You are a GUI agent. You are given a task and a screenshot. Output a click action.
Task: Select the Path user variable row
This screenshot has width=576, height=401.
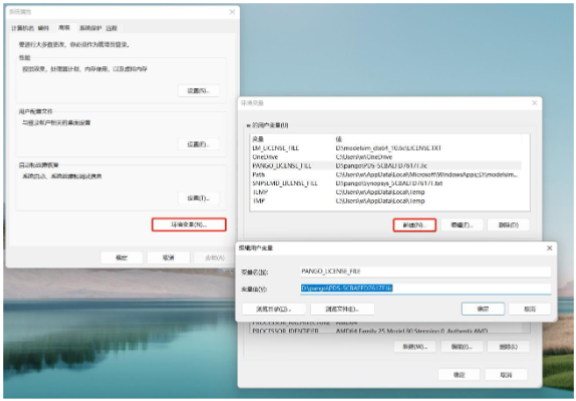pyautogui.click(x=386, y=174)
